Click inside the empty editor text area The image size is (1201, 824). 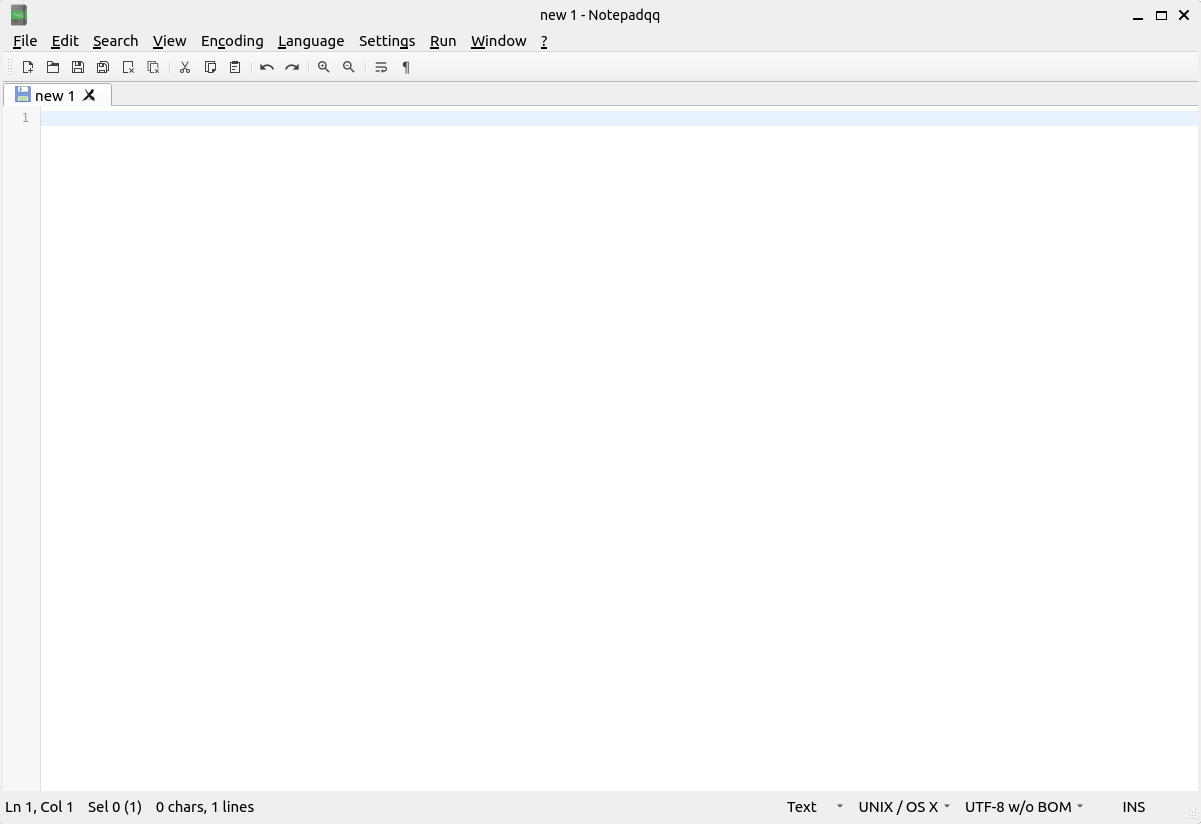coord(600,400)
